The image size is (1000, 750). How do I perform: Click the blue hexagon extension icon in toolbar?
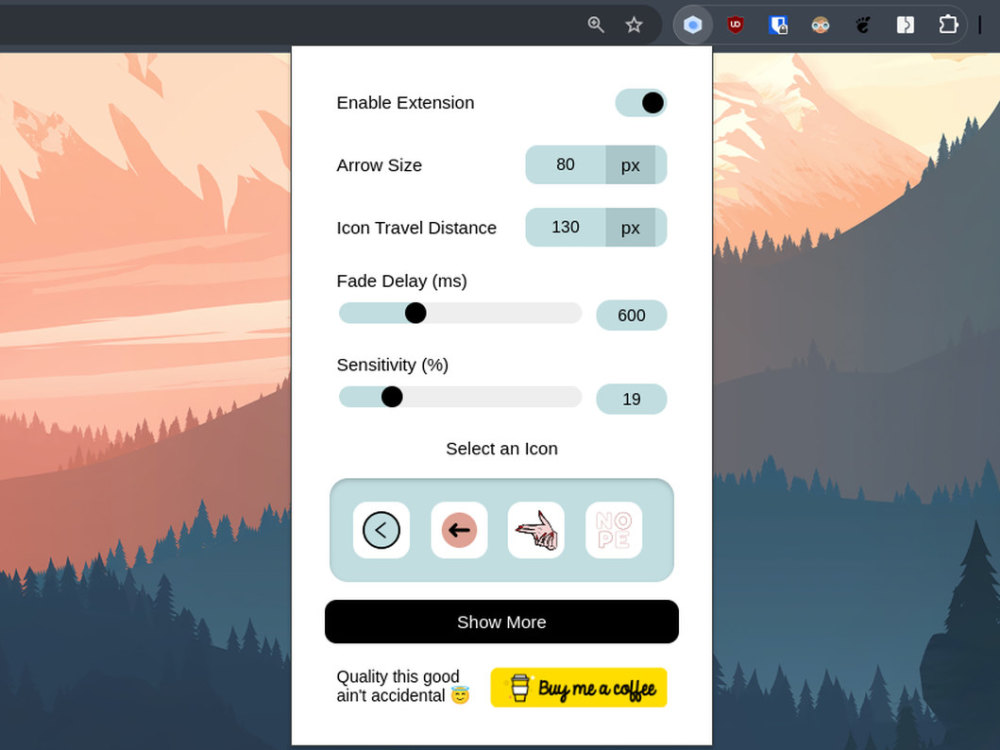[693, 25]
